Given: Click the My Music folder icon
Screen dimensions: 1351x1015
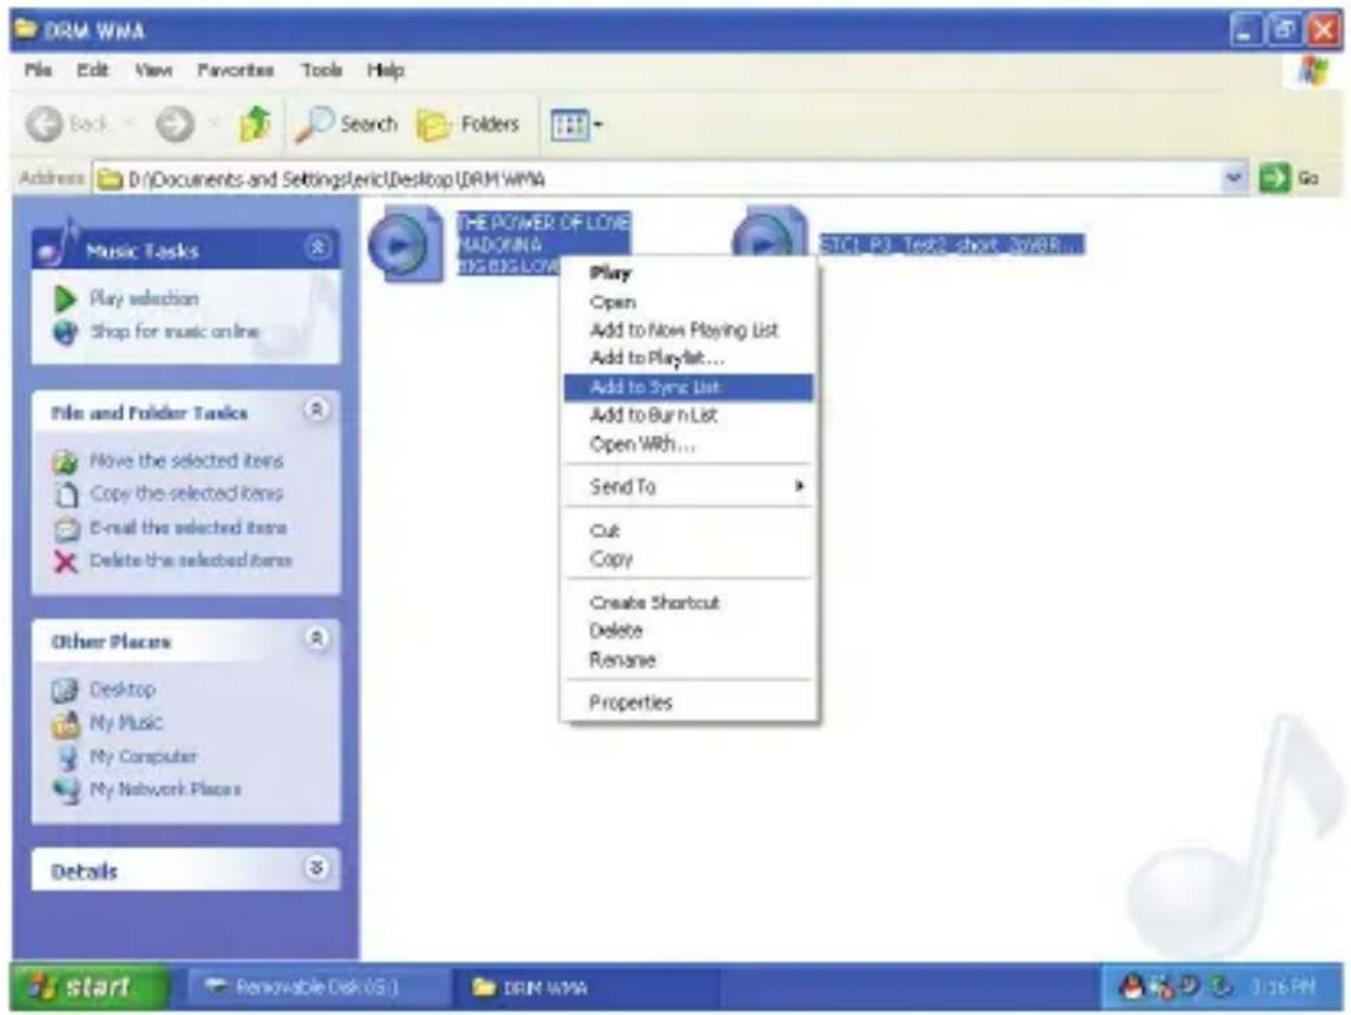Looking at the screenshot, I should click(x=65, y=723).
